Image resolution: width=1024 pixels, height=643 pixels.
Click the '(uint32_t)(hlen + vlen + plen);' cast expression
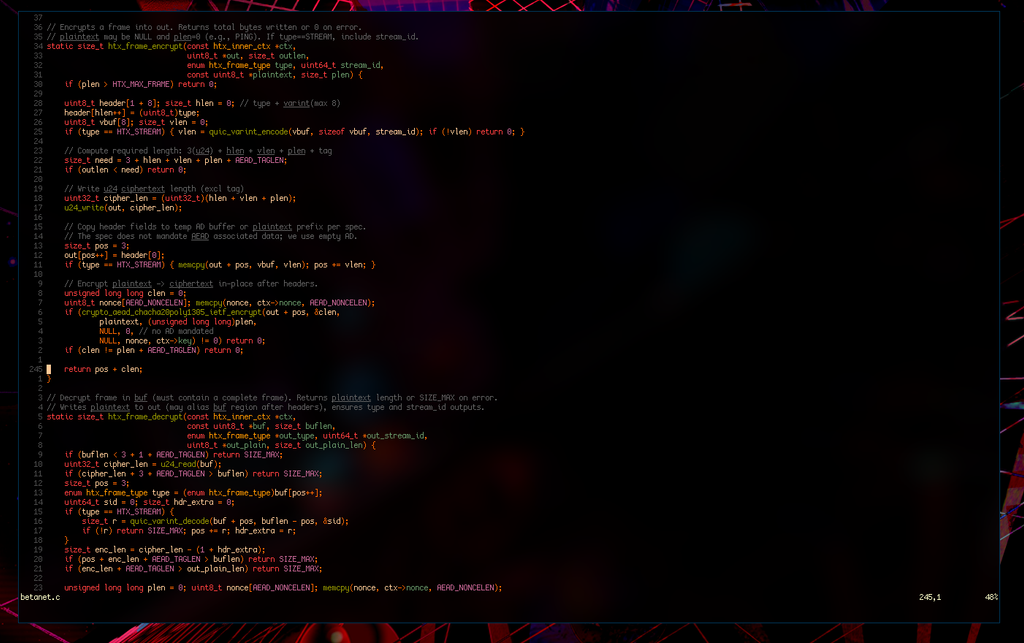pyautogui.click(x=228, y=198)
